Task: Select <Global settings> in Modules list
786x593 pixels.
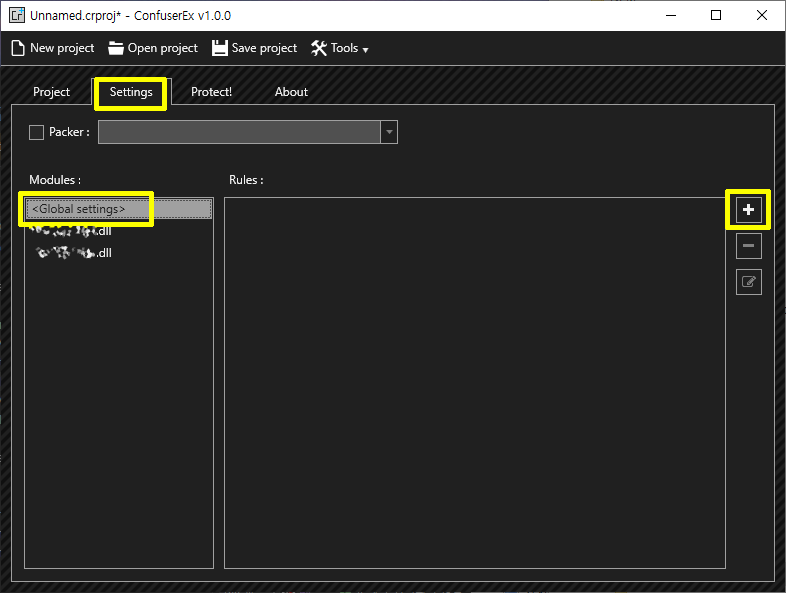Action: tap(119, 209)
